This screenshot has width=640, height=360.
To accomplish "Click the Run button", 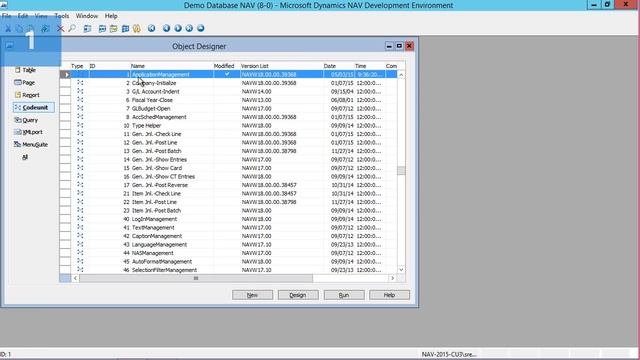I will click(x=344, y=295).
